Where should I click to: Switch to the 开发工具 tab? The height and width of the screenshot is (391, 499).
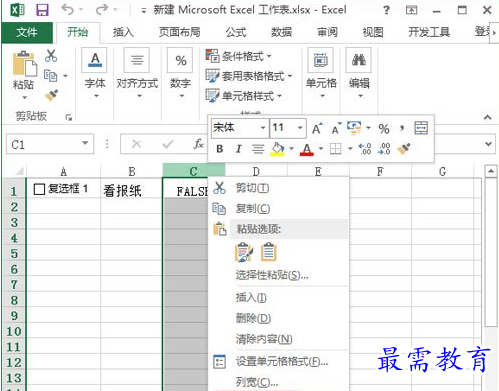429,32
